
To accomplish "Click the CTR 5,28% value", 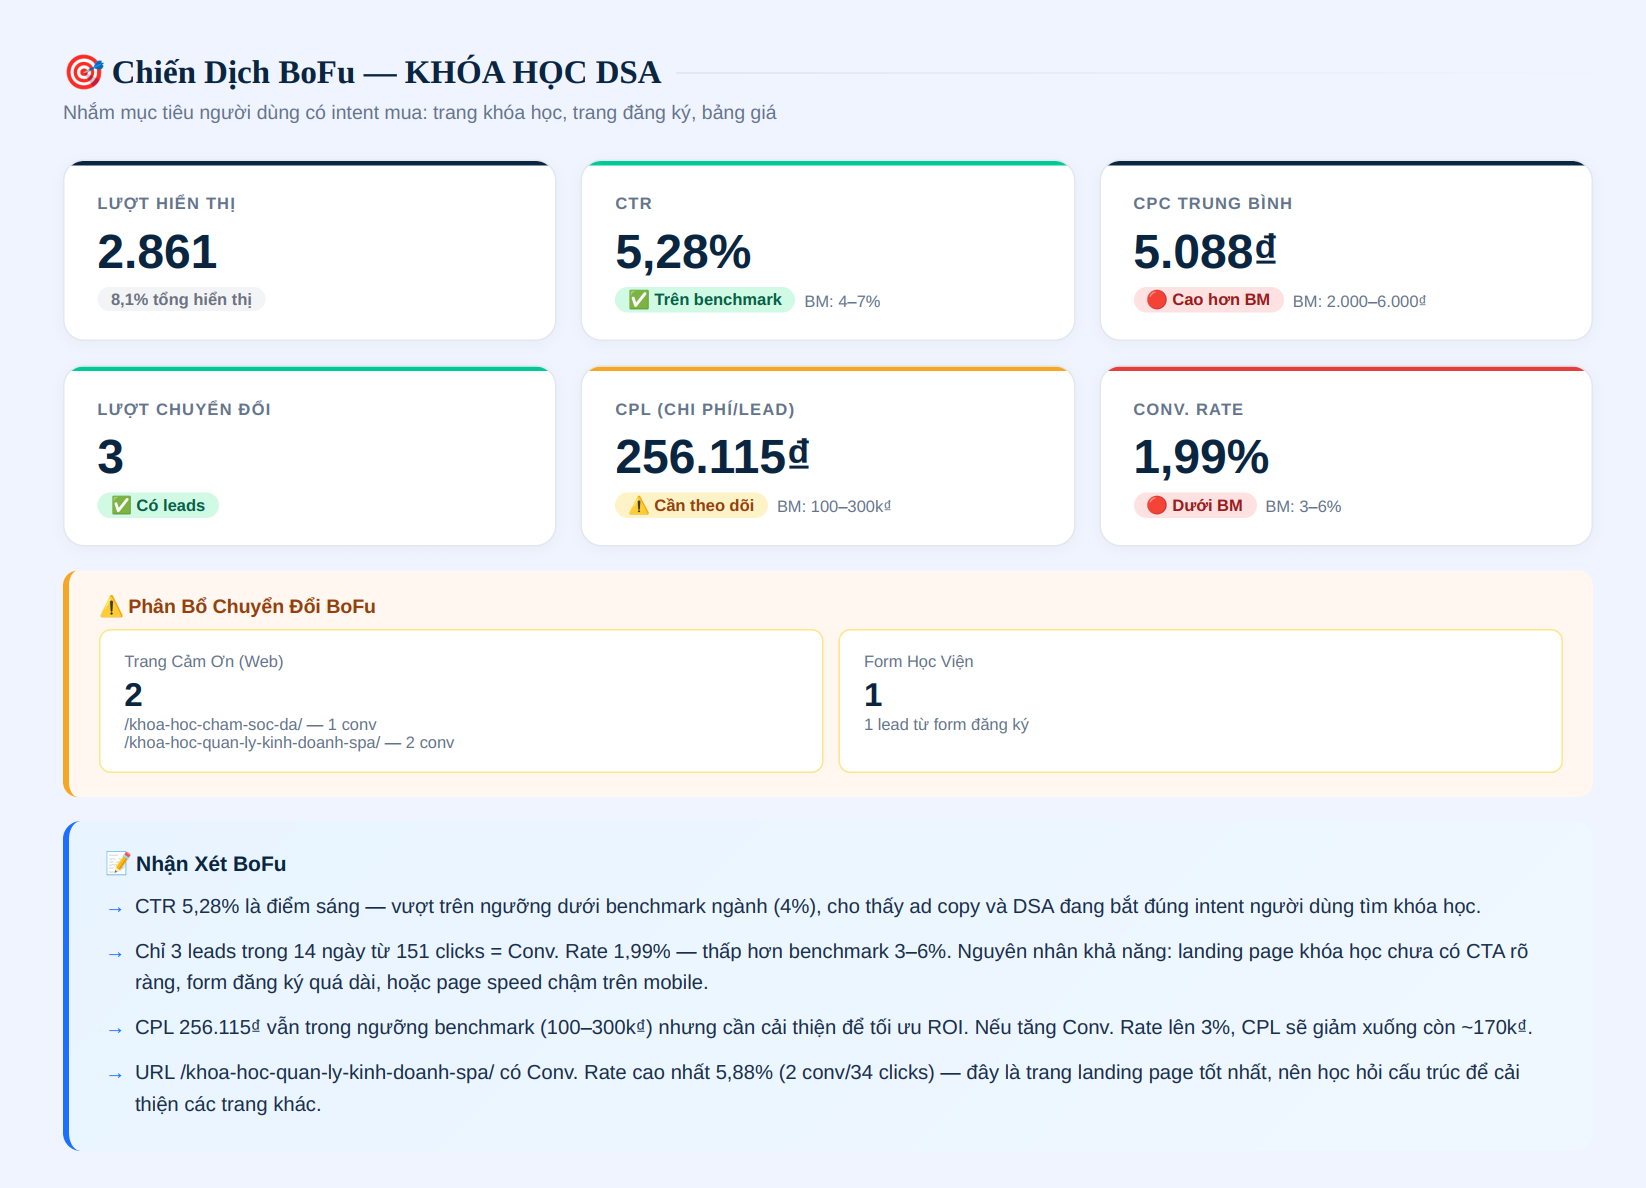I will point(683,252).
